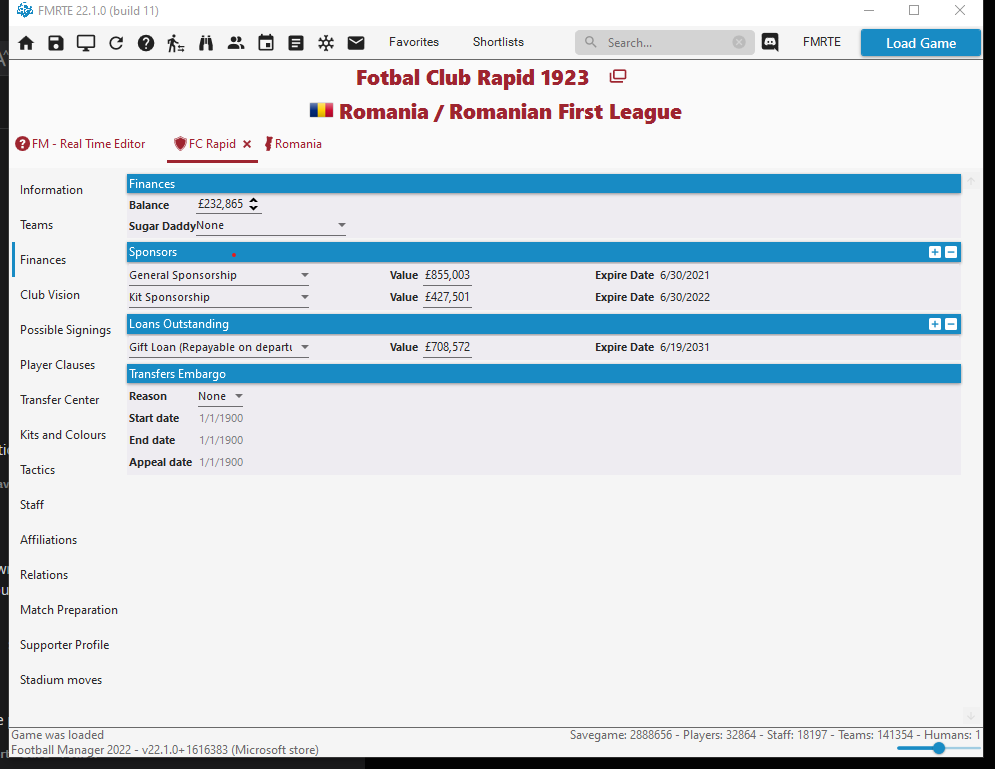Edit Gift Loan value £708,572
The height and width of the screenshot is (769, 995).
pos(447,347)
